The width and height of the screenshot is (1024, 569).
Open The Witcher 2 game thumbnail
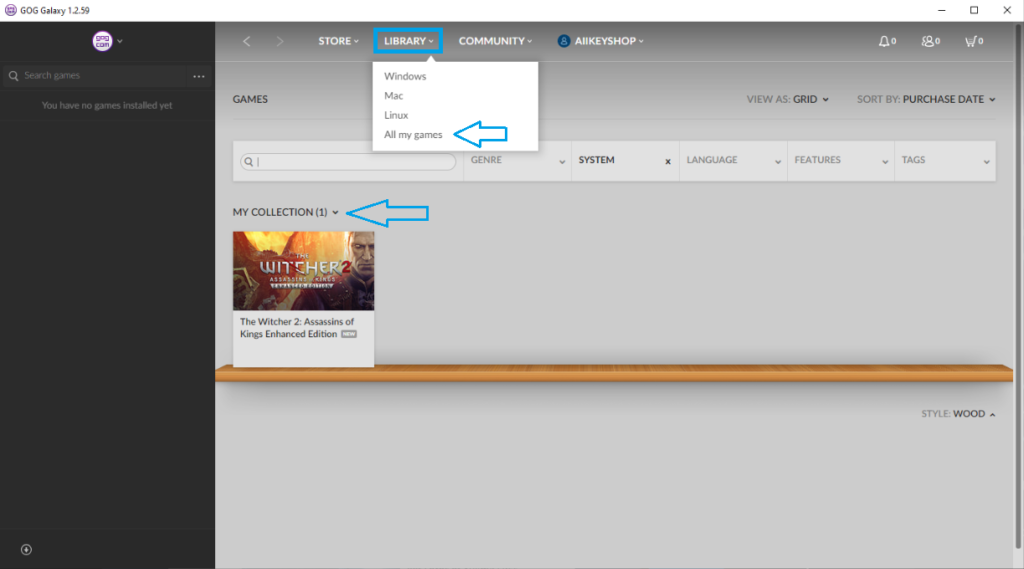point(303,271)
